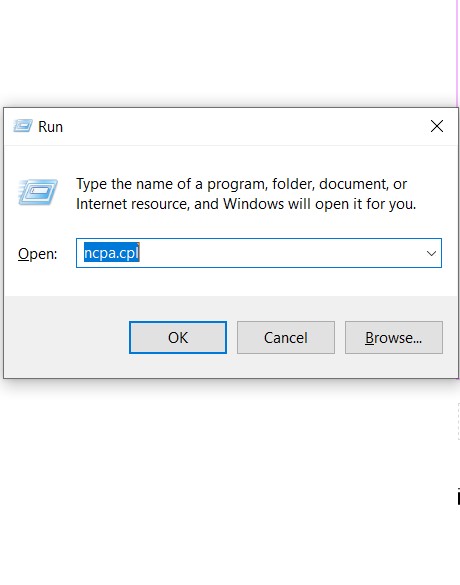The width and height of the screenshot is (460, 585).
Task: Click the highlighted ncpa.cpl text
Action: click(x=112, y=253)
